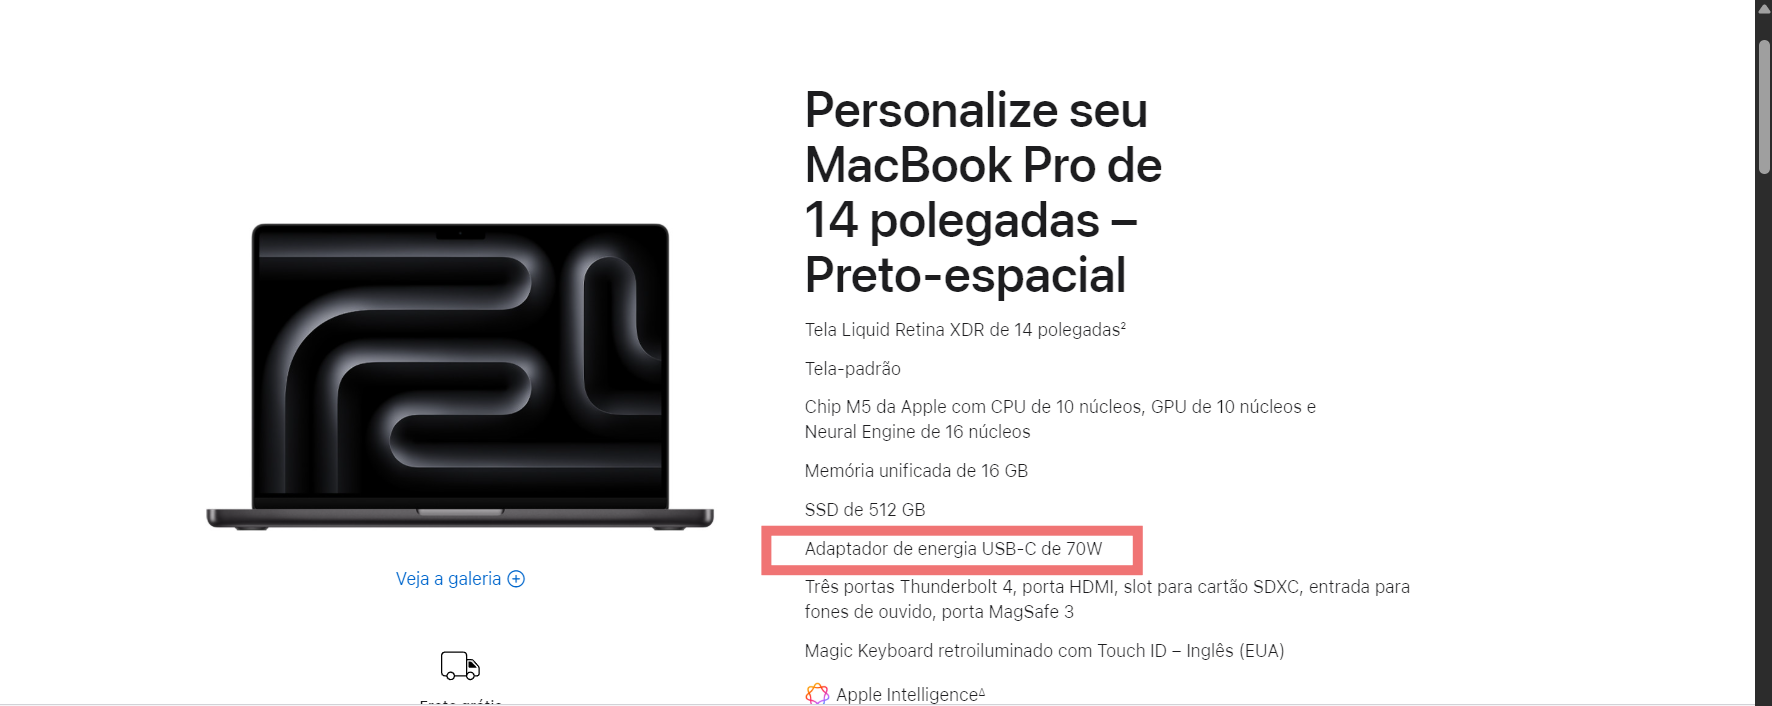Click the footnote triangle after Apple Intelligence
The height and width of the screenshot is (706, 1772).
[x=982, y=691]
